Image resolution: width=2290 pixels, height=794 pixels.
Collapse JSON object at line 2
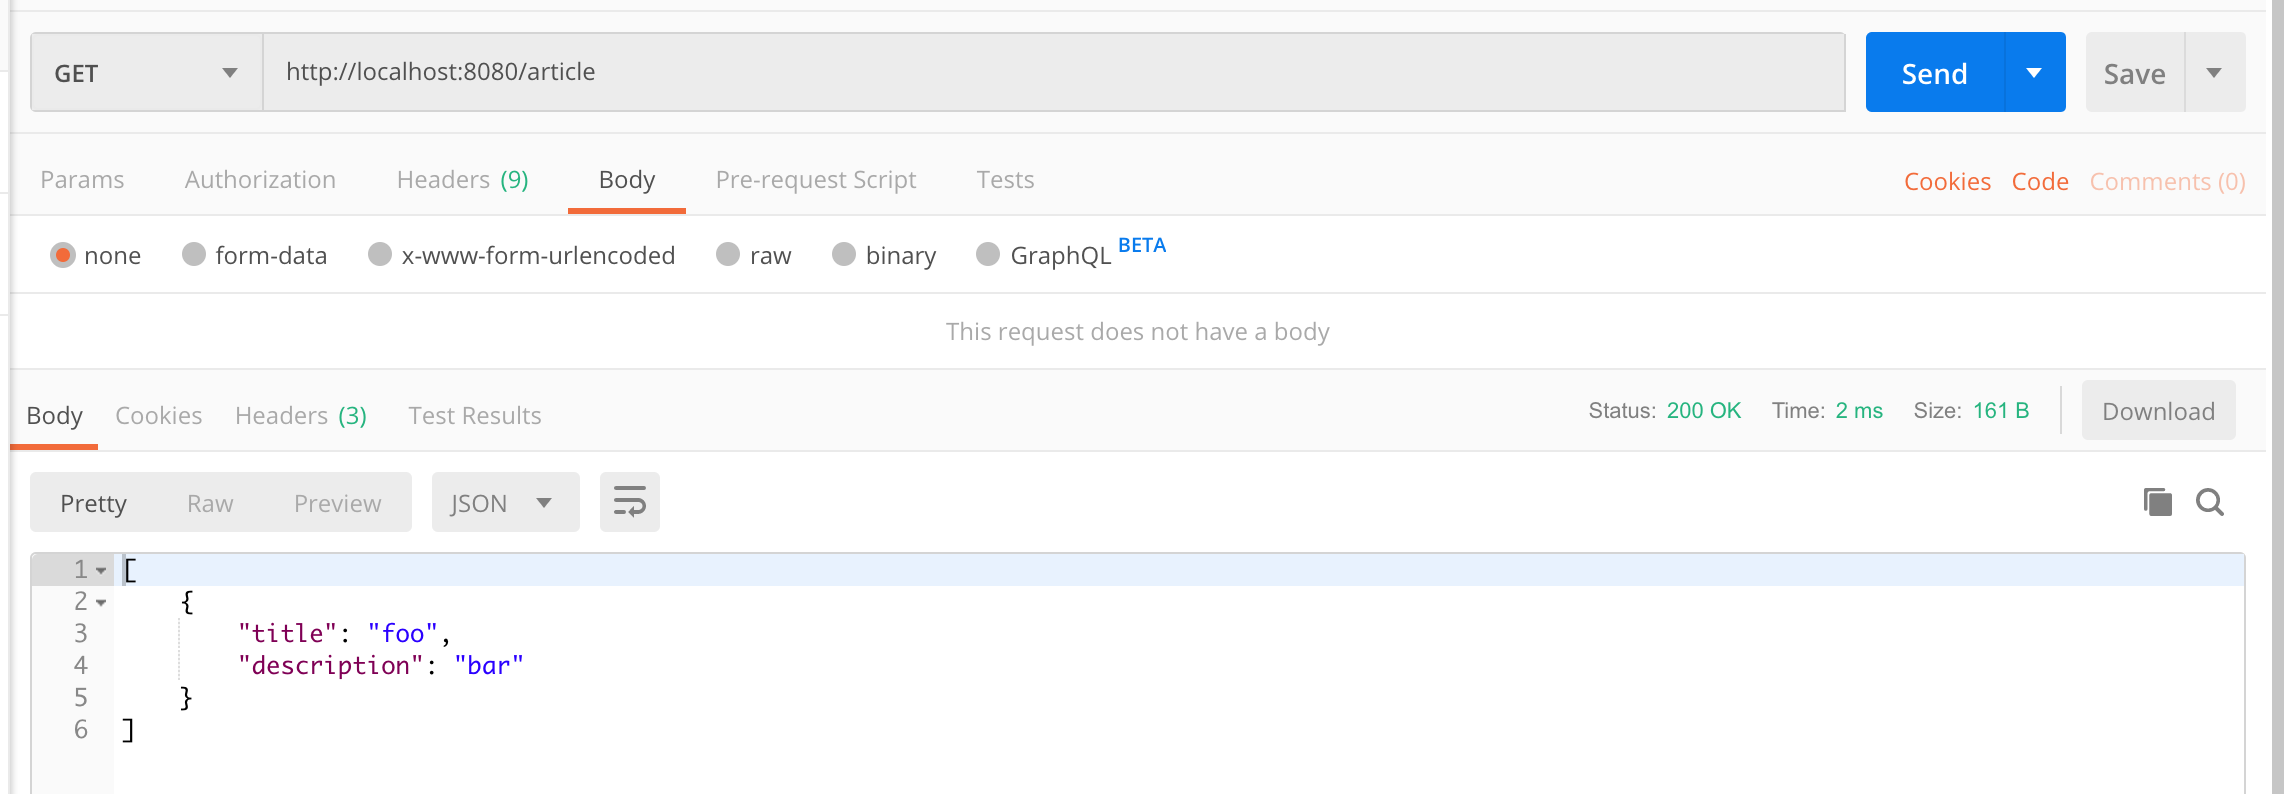tap(101, 603)
